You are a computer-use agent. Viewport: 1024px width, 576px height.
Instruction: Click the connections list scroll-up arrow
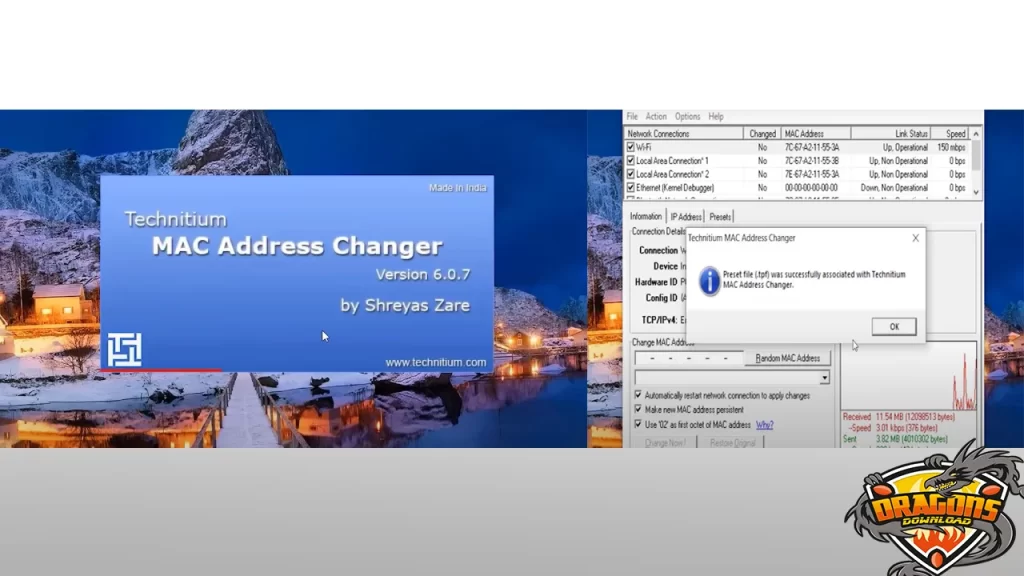point(975,133)
